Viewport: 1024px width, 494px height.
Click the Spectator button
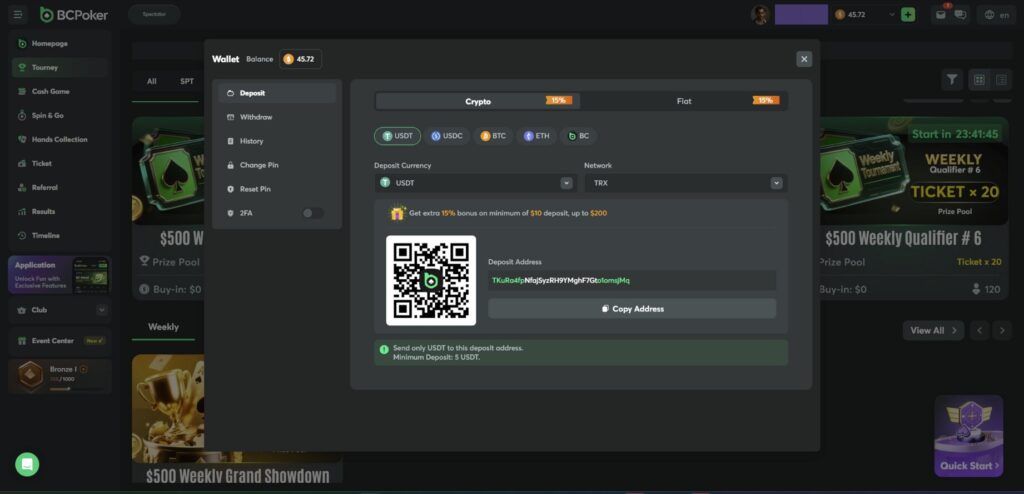pyautogui.click(x=154, y=14)
